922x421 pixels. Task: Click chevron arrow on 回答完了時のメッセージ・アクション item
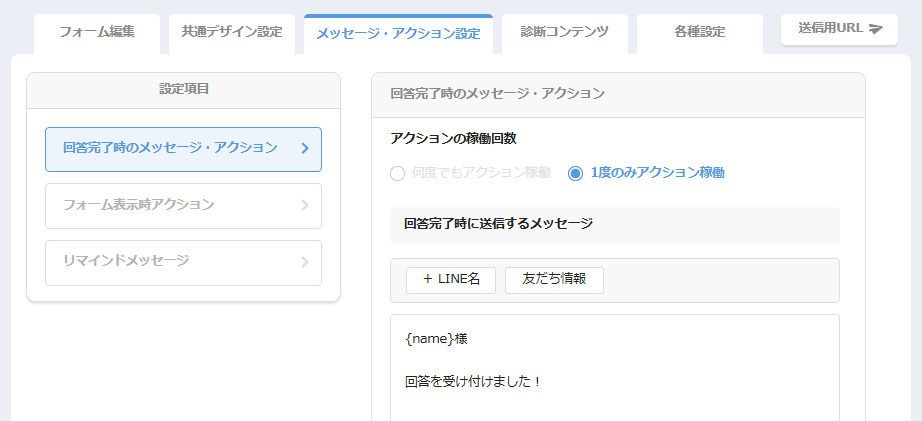pos(305,149)
